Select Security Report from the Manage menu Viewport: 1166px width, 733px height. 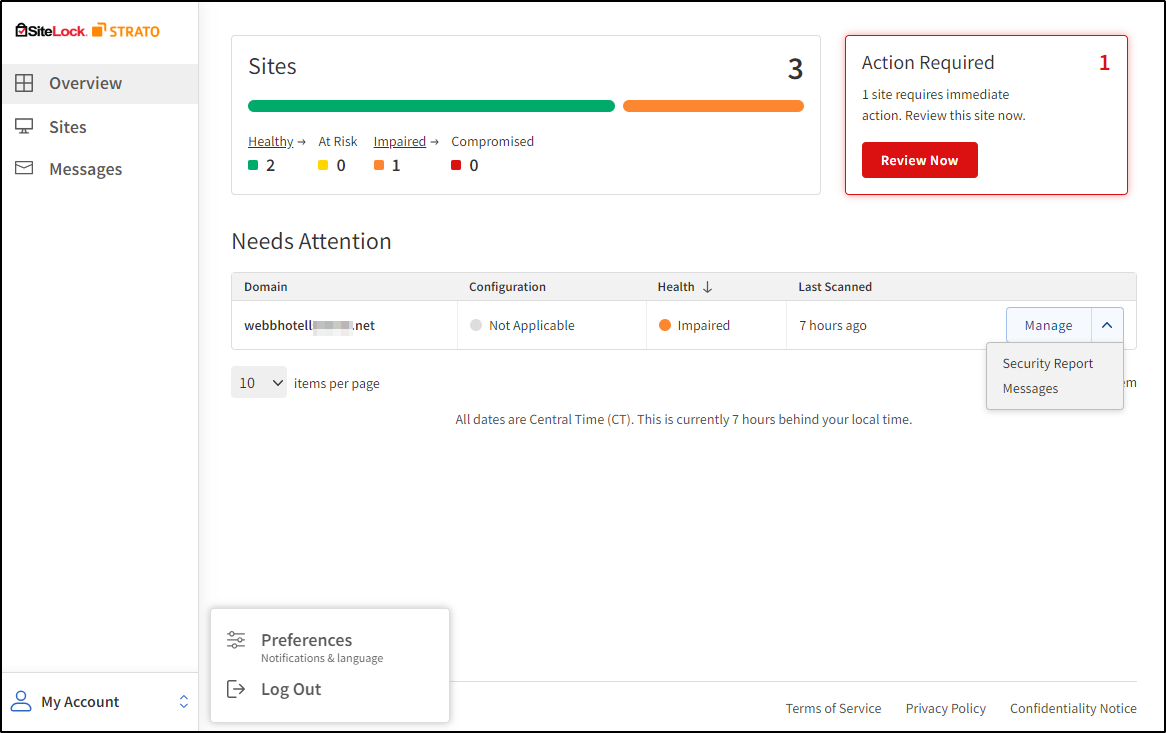point(1047,363)
